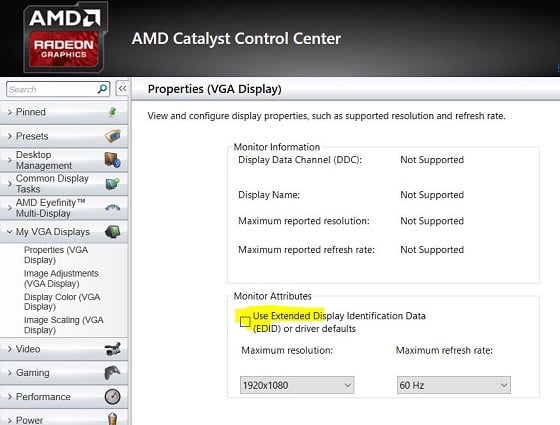Collapse sidebar with double-arrow button
The width and height of the screenshot is (560, 425).
122,89
